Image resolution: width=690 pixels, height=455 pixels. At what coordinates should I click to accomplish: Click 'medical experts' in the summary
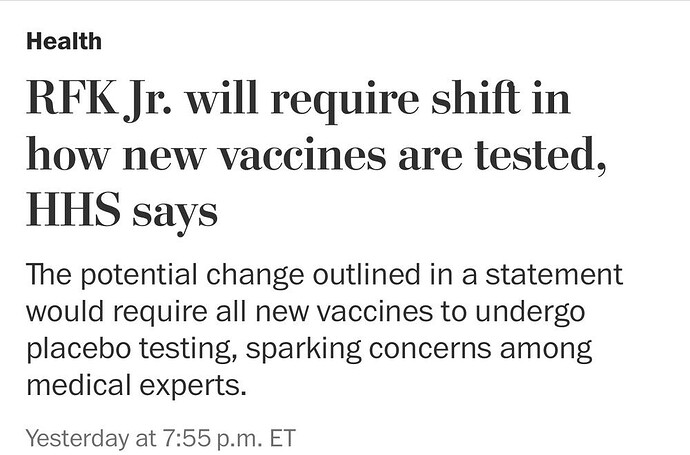click(134, 384)
